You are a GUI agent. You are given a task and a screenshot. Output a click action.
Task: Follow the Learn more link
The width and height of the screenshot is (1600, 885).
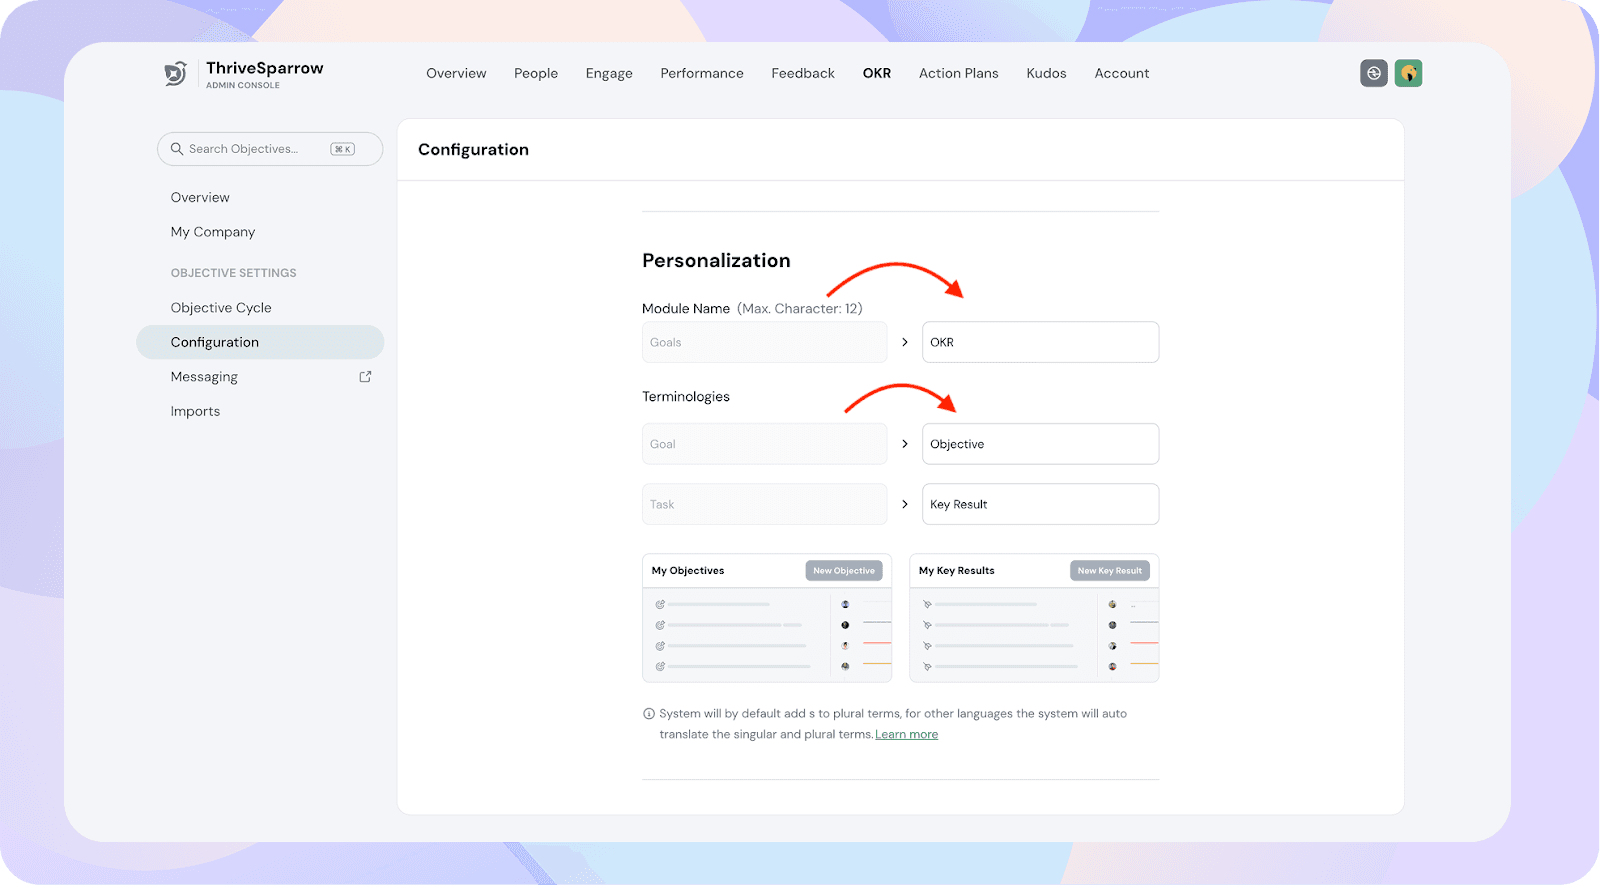click(906, 734)
